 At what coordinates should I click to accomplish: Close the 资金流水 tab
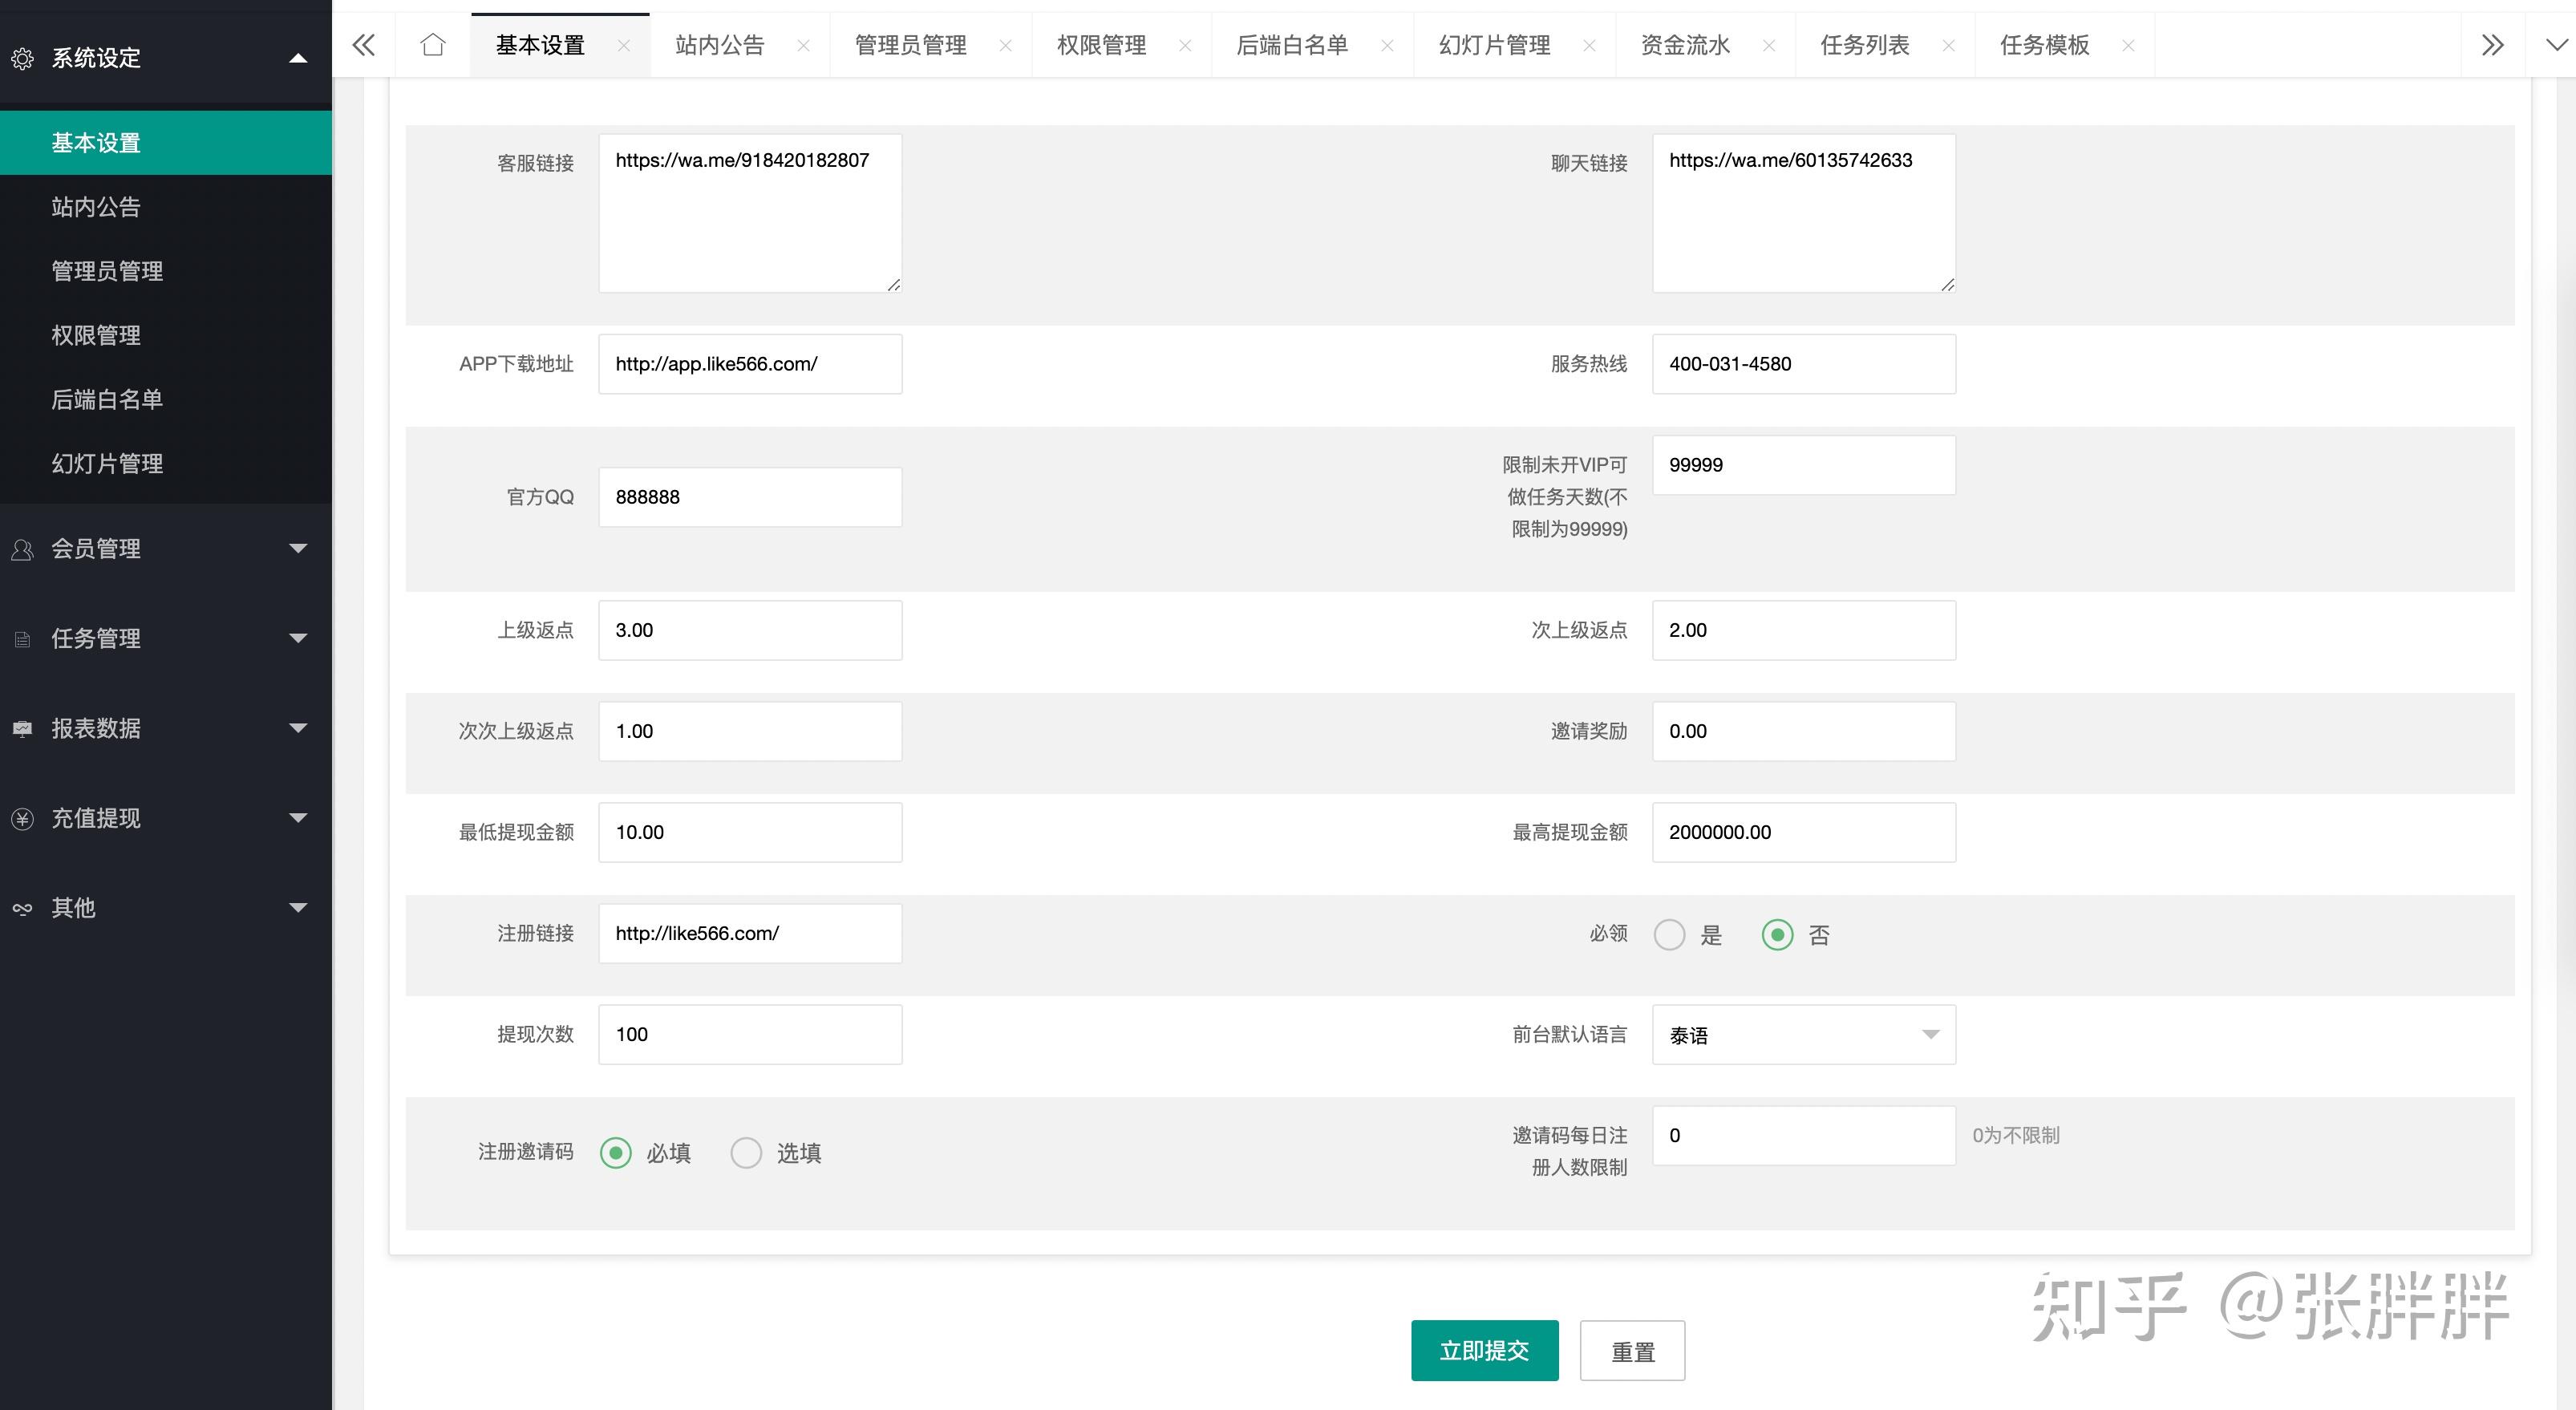1769,46
